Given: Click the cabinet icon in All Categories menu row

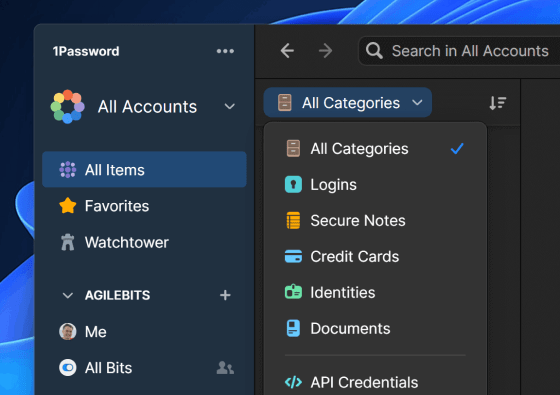Looking at the screenshot, I should [293, 149].
